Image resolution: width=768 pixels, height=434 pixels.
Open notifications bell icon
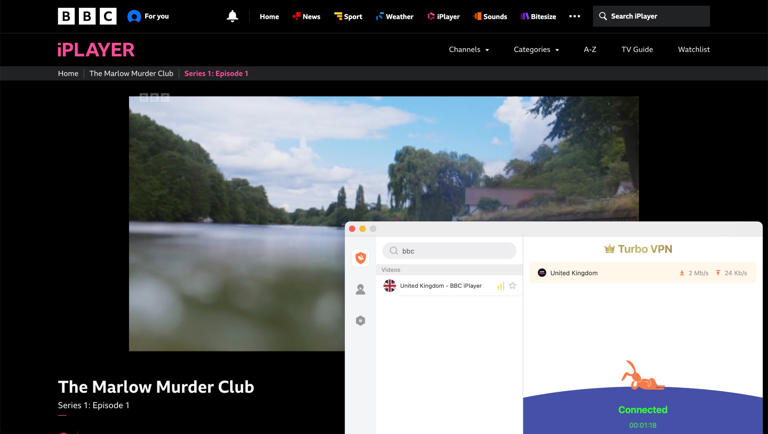[232, 16]
